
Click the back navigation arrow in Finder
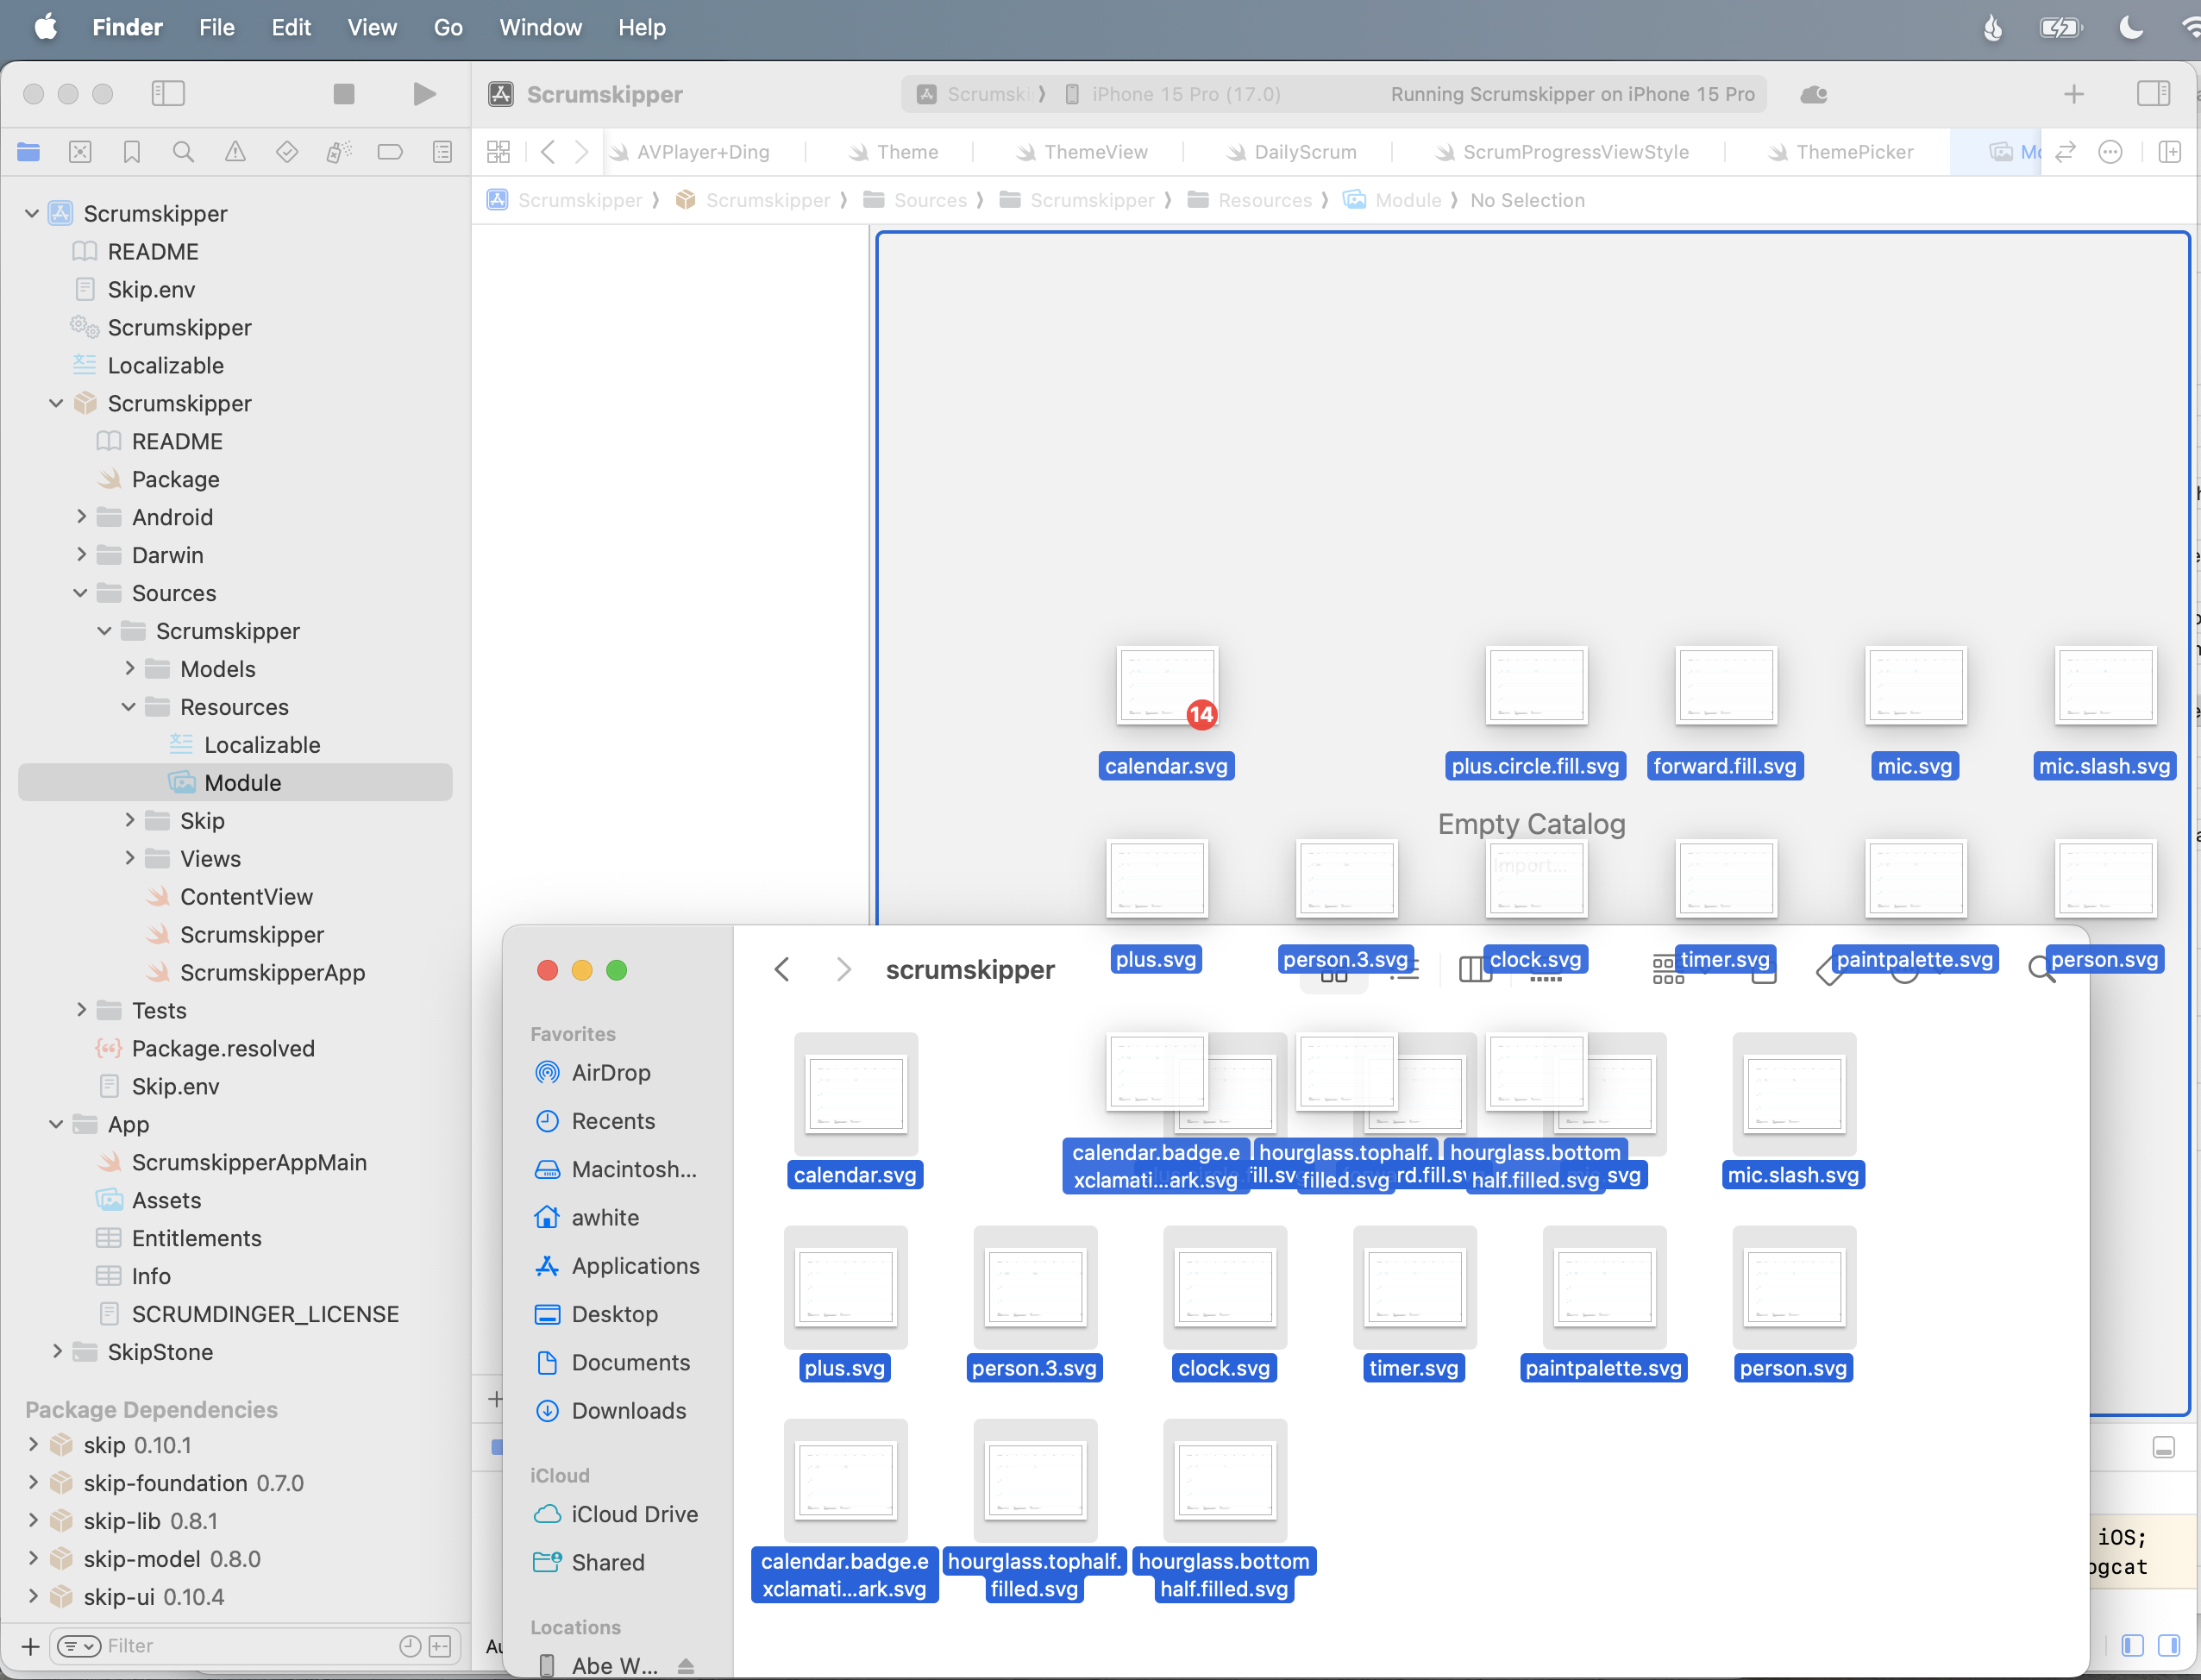[784, 970]
